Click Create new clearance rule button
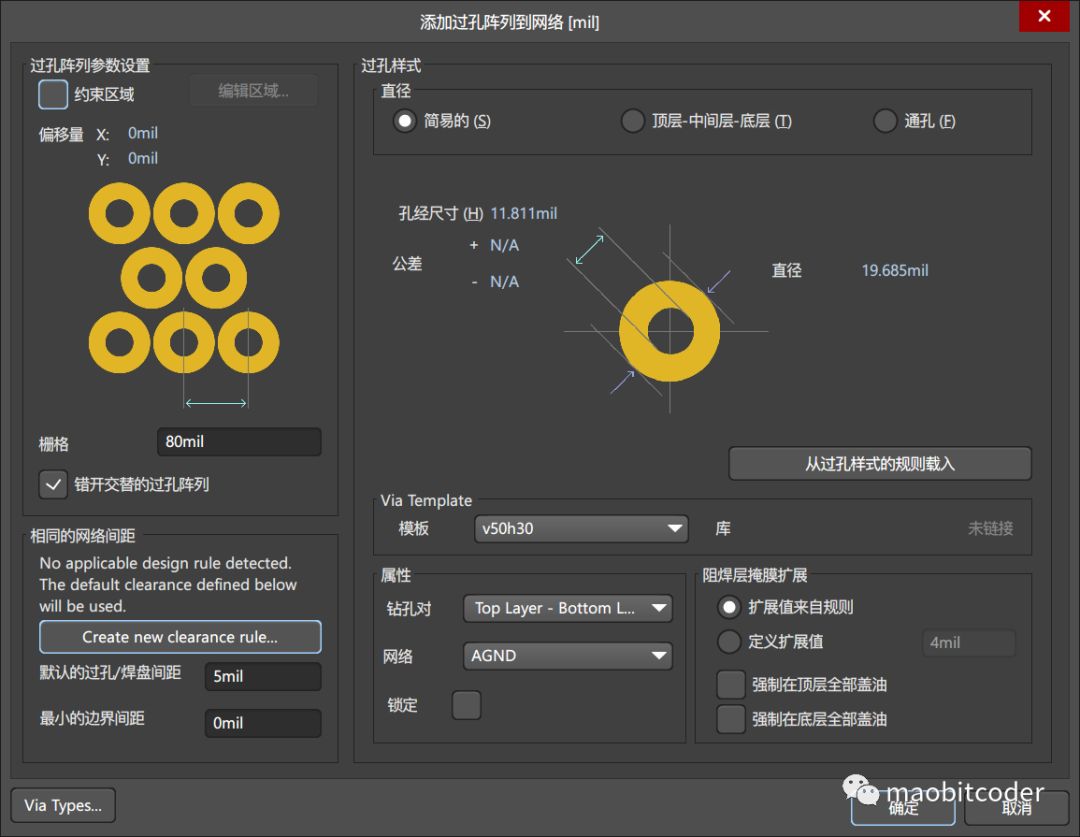Image resolution: width=1080 pixels, height=837 pixels. click(180, 637)
